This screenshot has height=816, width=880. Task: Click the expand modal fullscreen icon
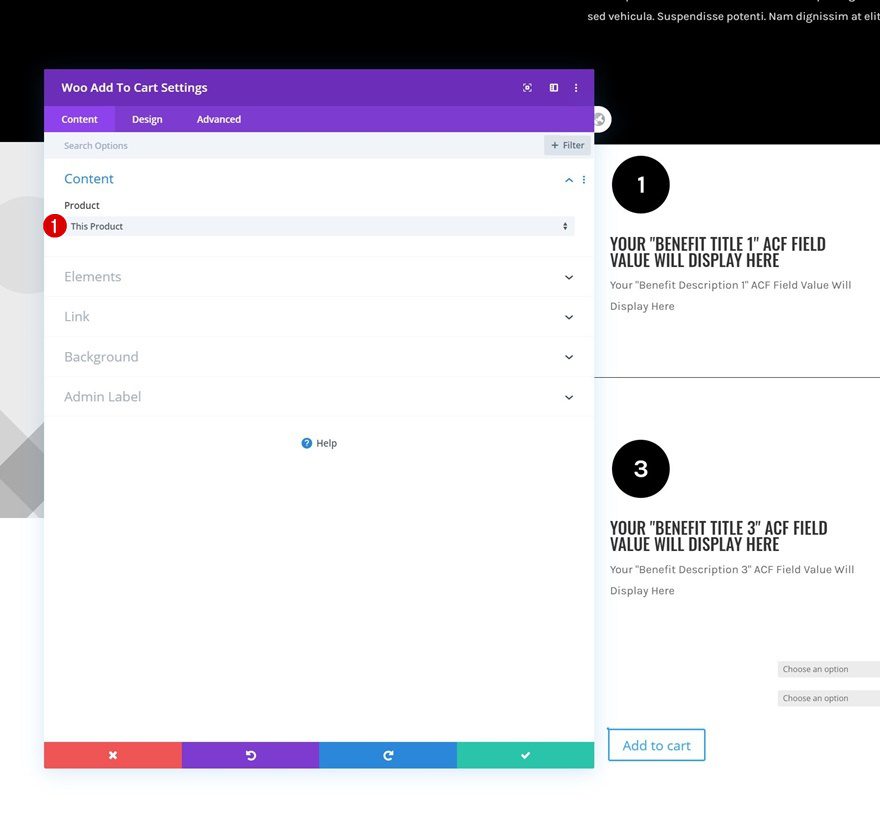527,88
